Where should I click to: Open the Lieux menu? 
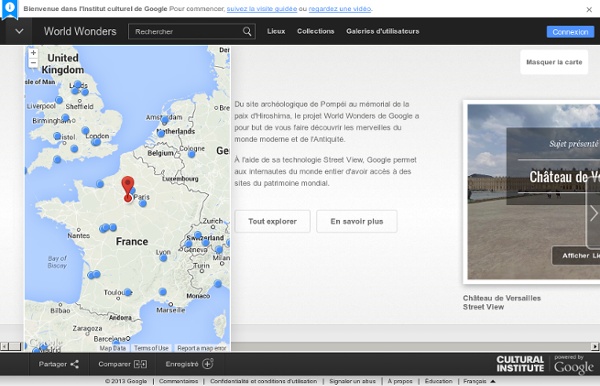276,31
